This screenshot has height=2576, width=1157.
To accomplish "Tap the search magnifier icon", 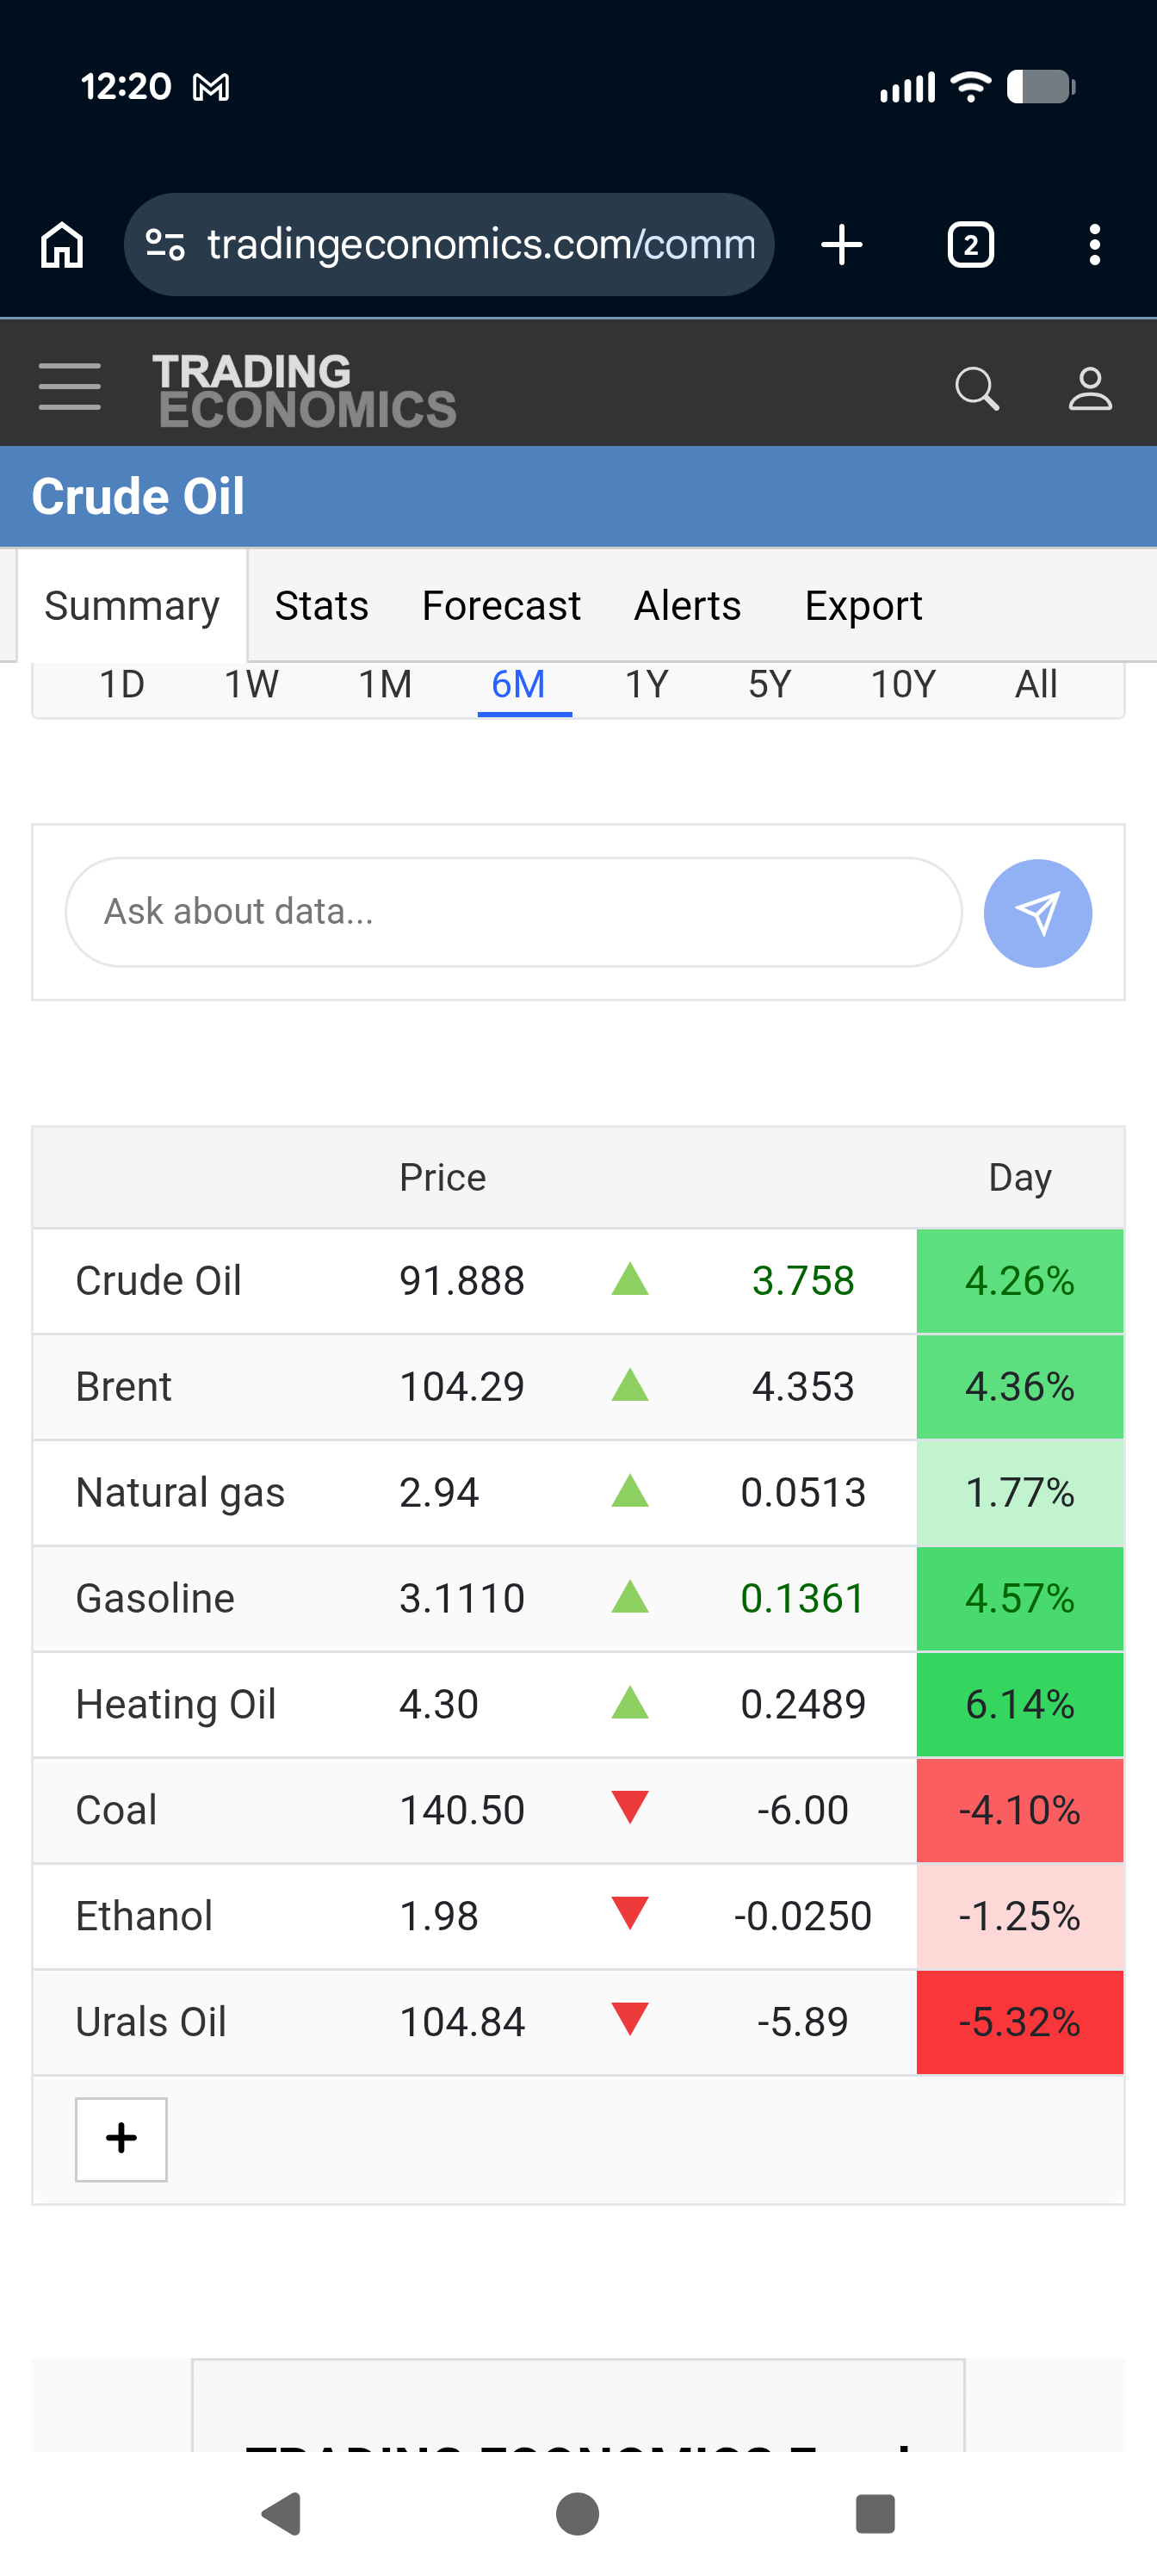I will pos(976,388).
